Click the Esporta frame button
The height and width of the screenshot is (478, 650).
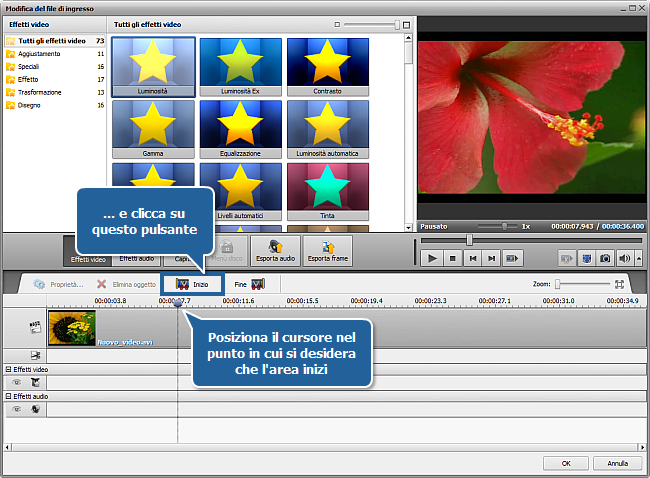(x=327, y=251)
